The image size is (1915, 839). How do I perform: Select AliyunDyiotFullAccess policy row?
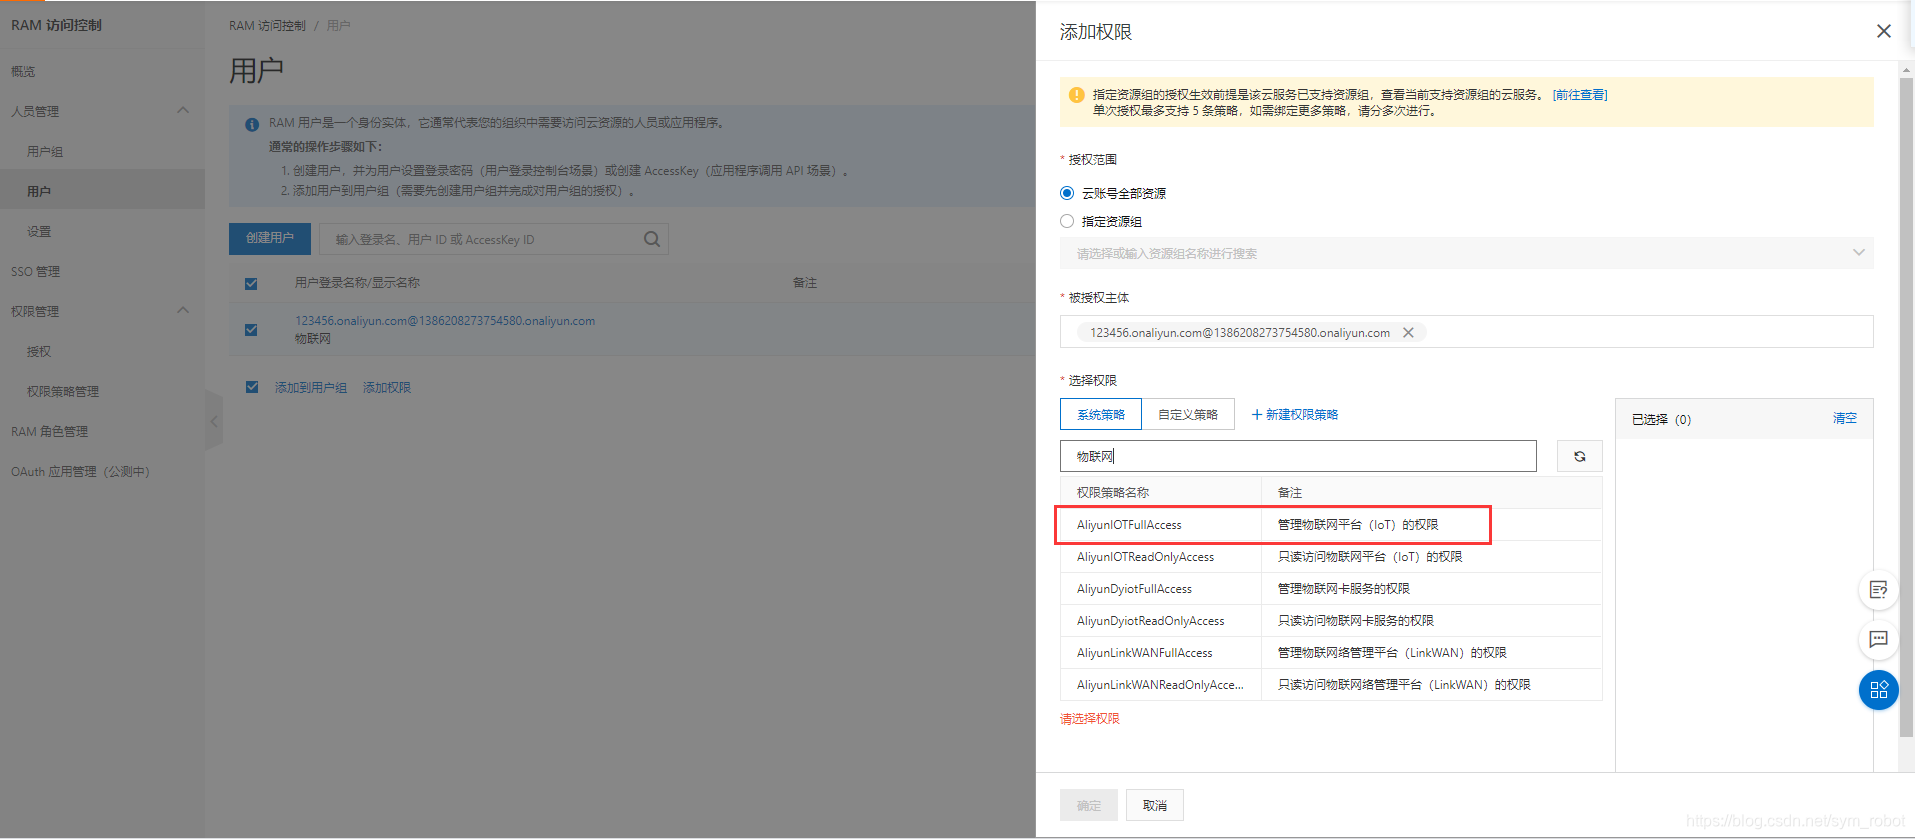pyautogui.click(x=1331, y=588)
